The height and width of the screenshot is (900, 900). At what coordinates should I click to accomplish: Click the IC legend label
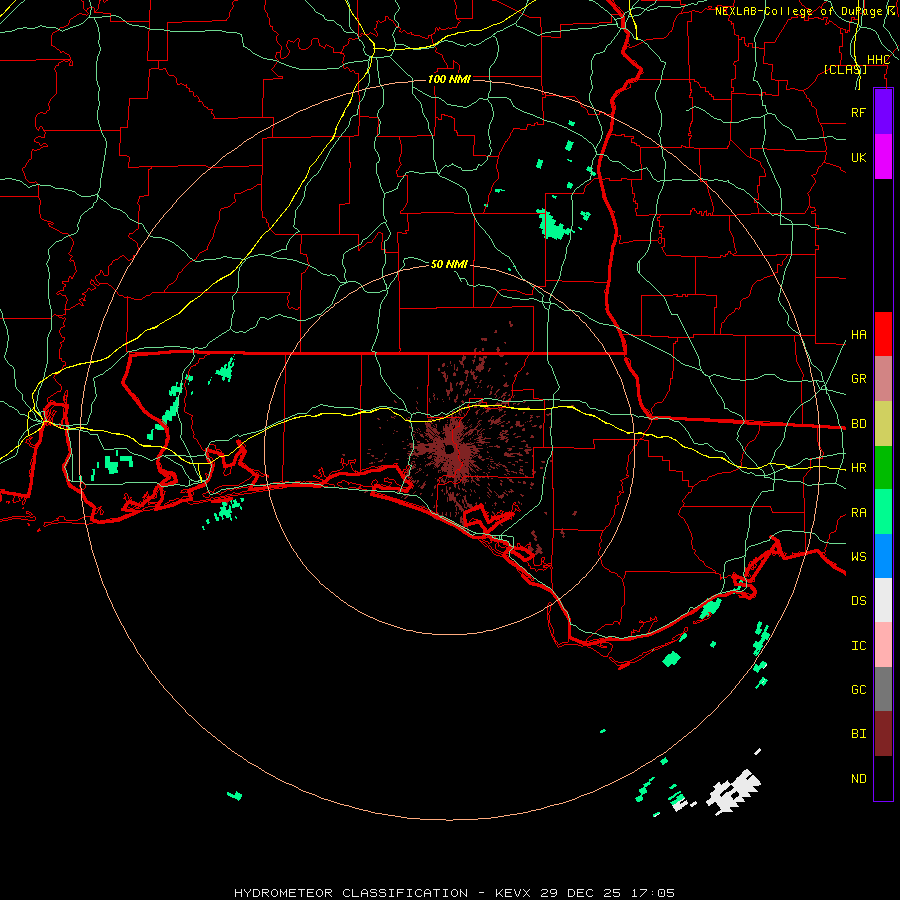(x=858, y=646)
